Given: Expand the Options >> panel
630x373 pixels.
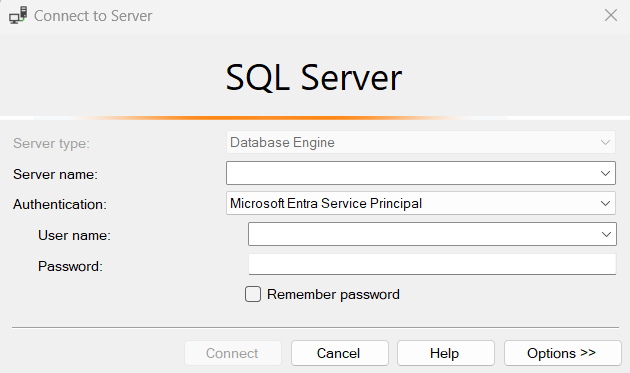Looking at the screenshot, I should pyautogui.click(x=562, y=353).
